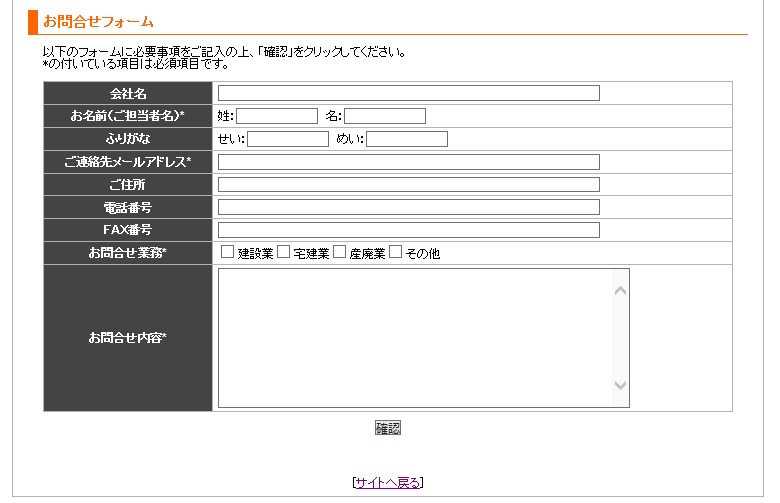This screenshot has width=780, height=503.
Task: Check the 建設業 checkbox
Action: tap(227, 252)
